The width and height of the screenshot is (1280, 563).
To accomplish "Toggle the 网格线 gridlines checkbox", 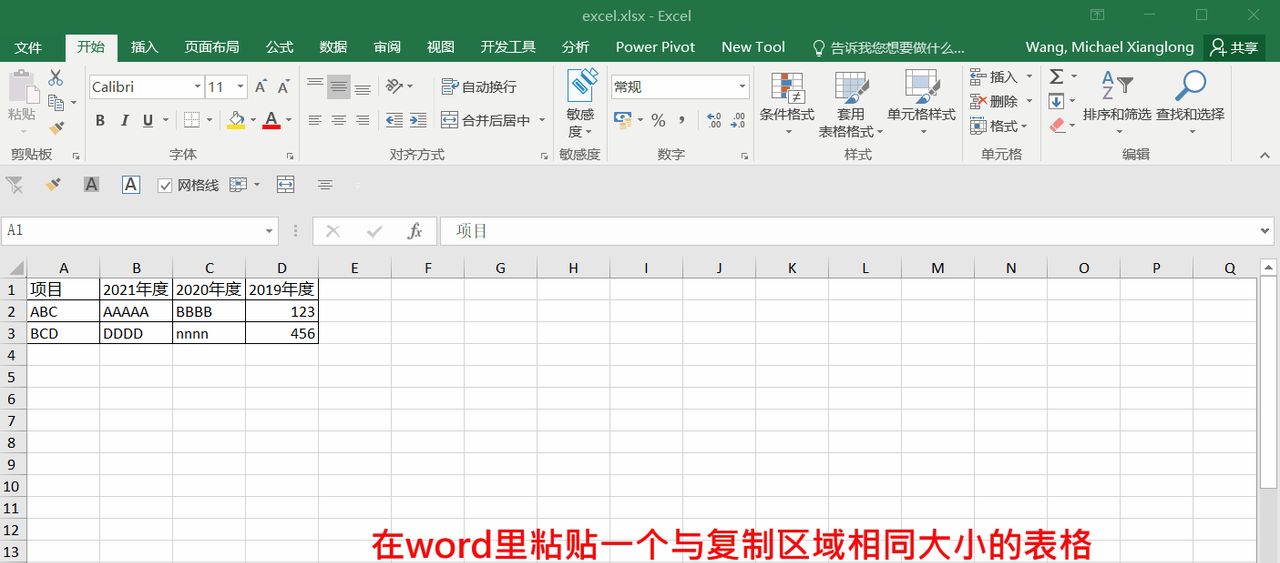I will tap(165, 185).
